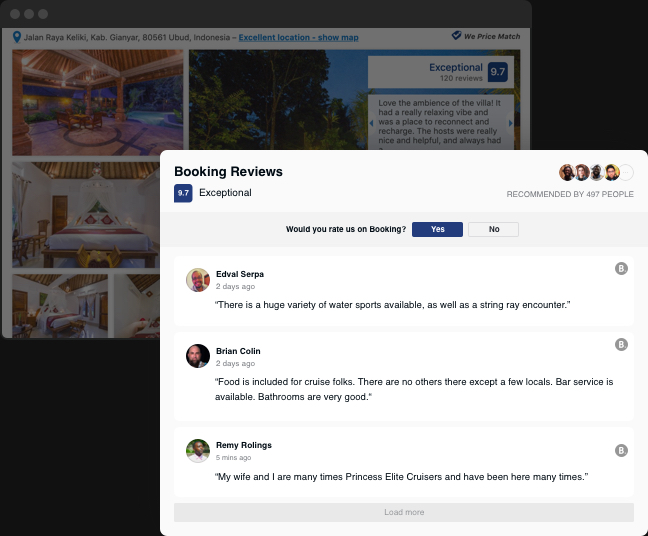Open Edval Serpa's profile avatar
The width and height of the screenshot is (648, 536).
coord(198,280)
